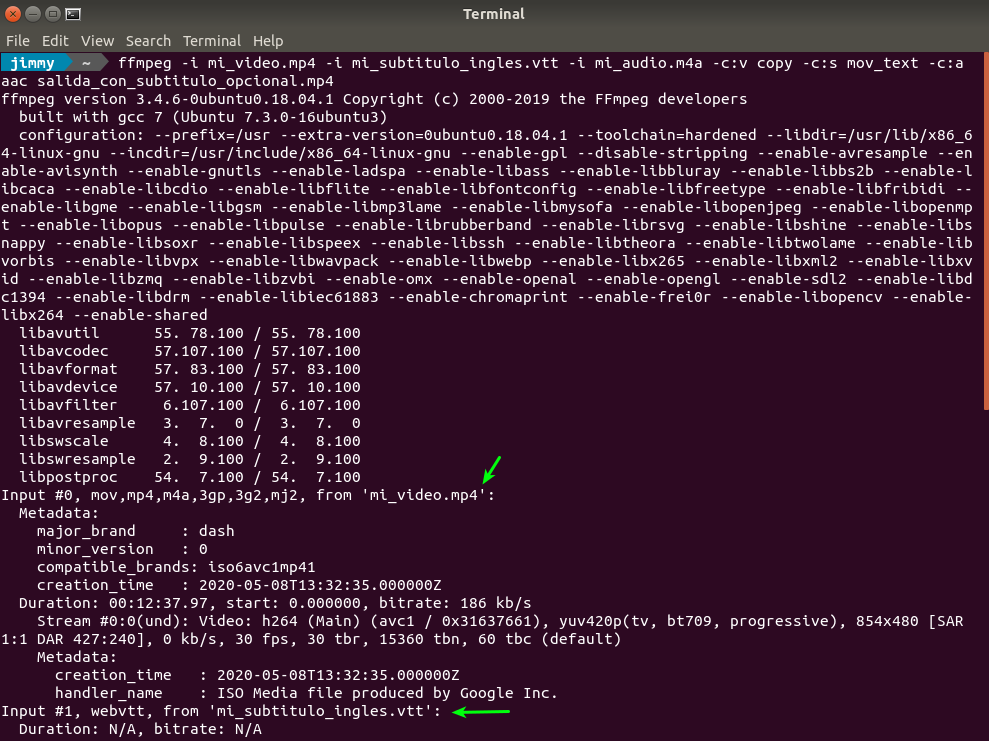Screen dimensions: 989x741
Task: Click the tilde home directory prompt segment
Action: click(86, 63)
